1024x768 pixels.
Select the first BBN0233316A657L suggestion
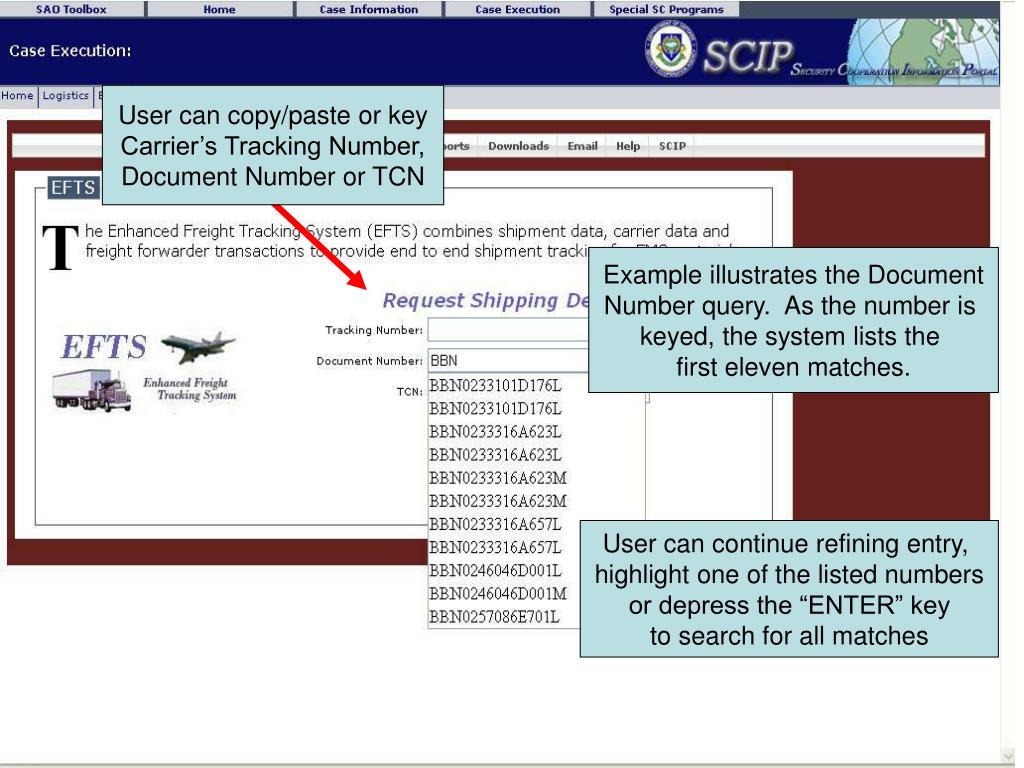[x=495, y=524]
